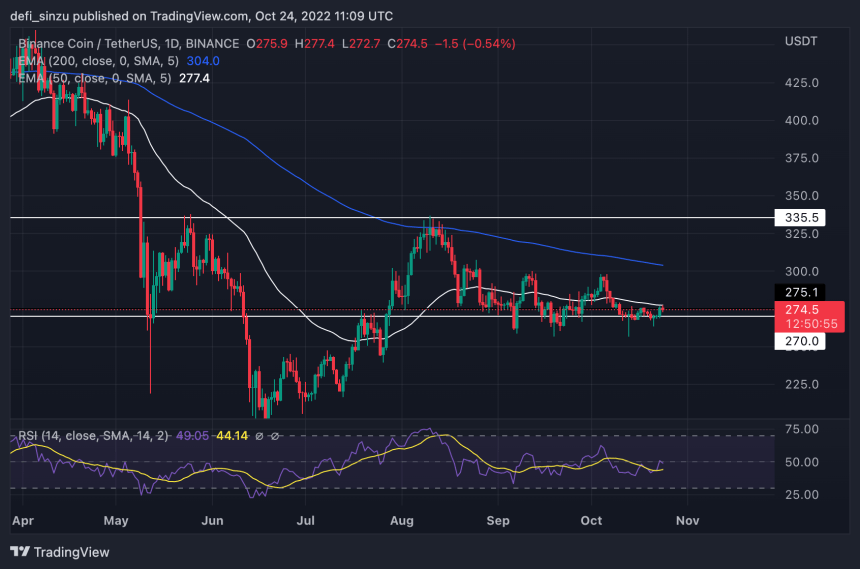The image size is (860, 569).
Task: Open the EMA 200 indicator legend
Action: point(99,61)
